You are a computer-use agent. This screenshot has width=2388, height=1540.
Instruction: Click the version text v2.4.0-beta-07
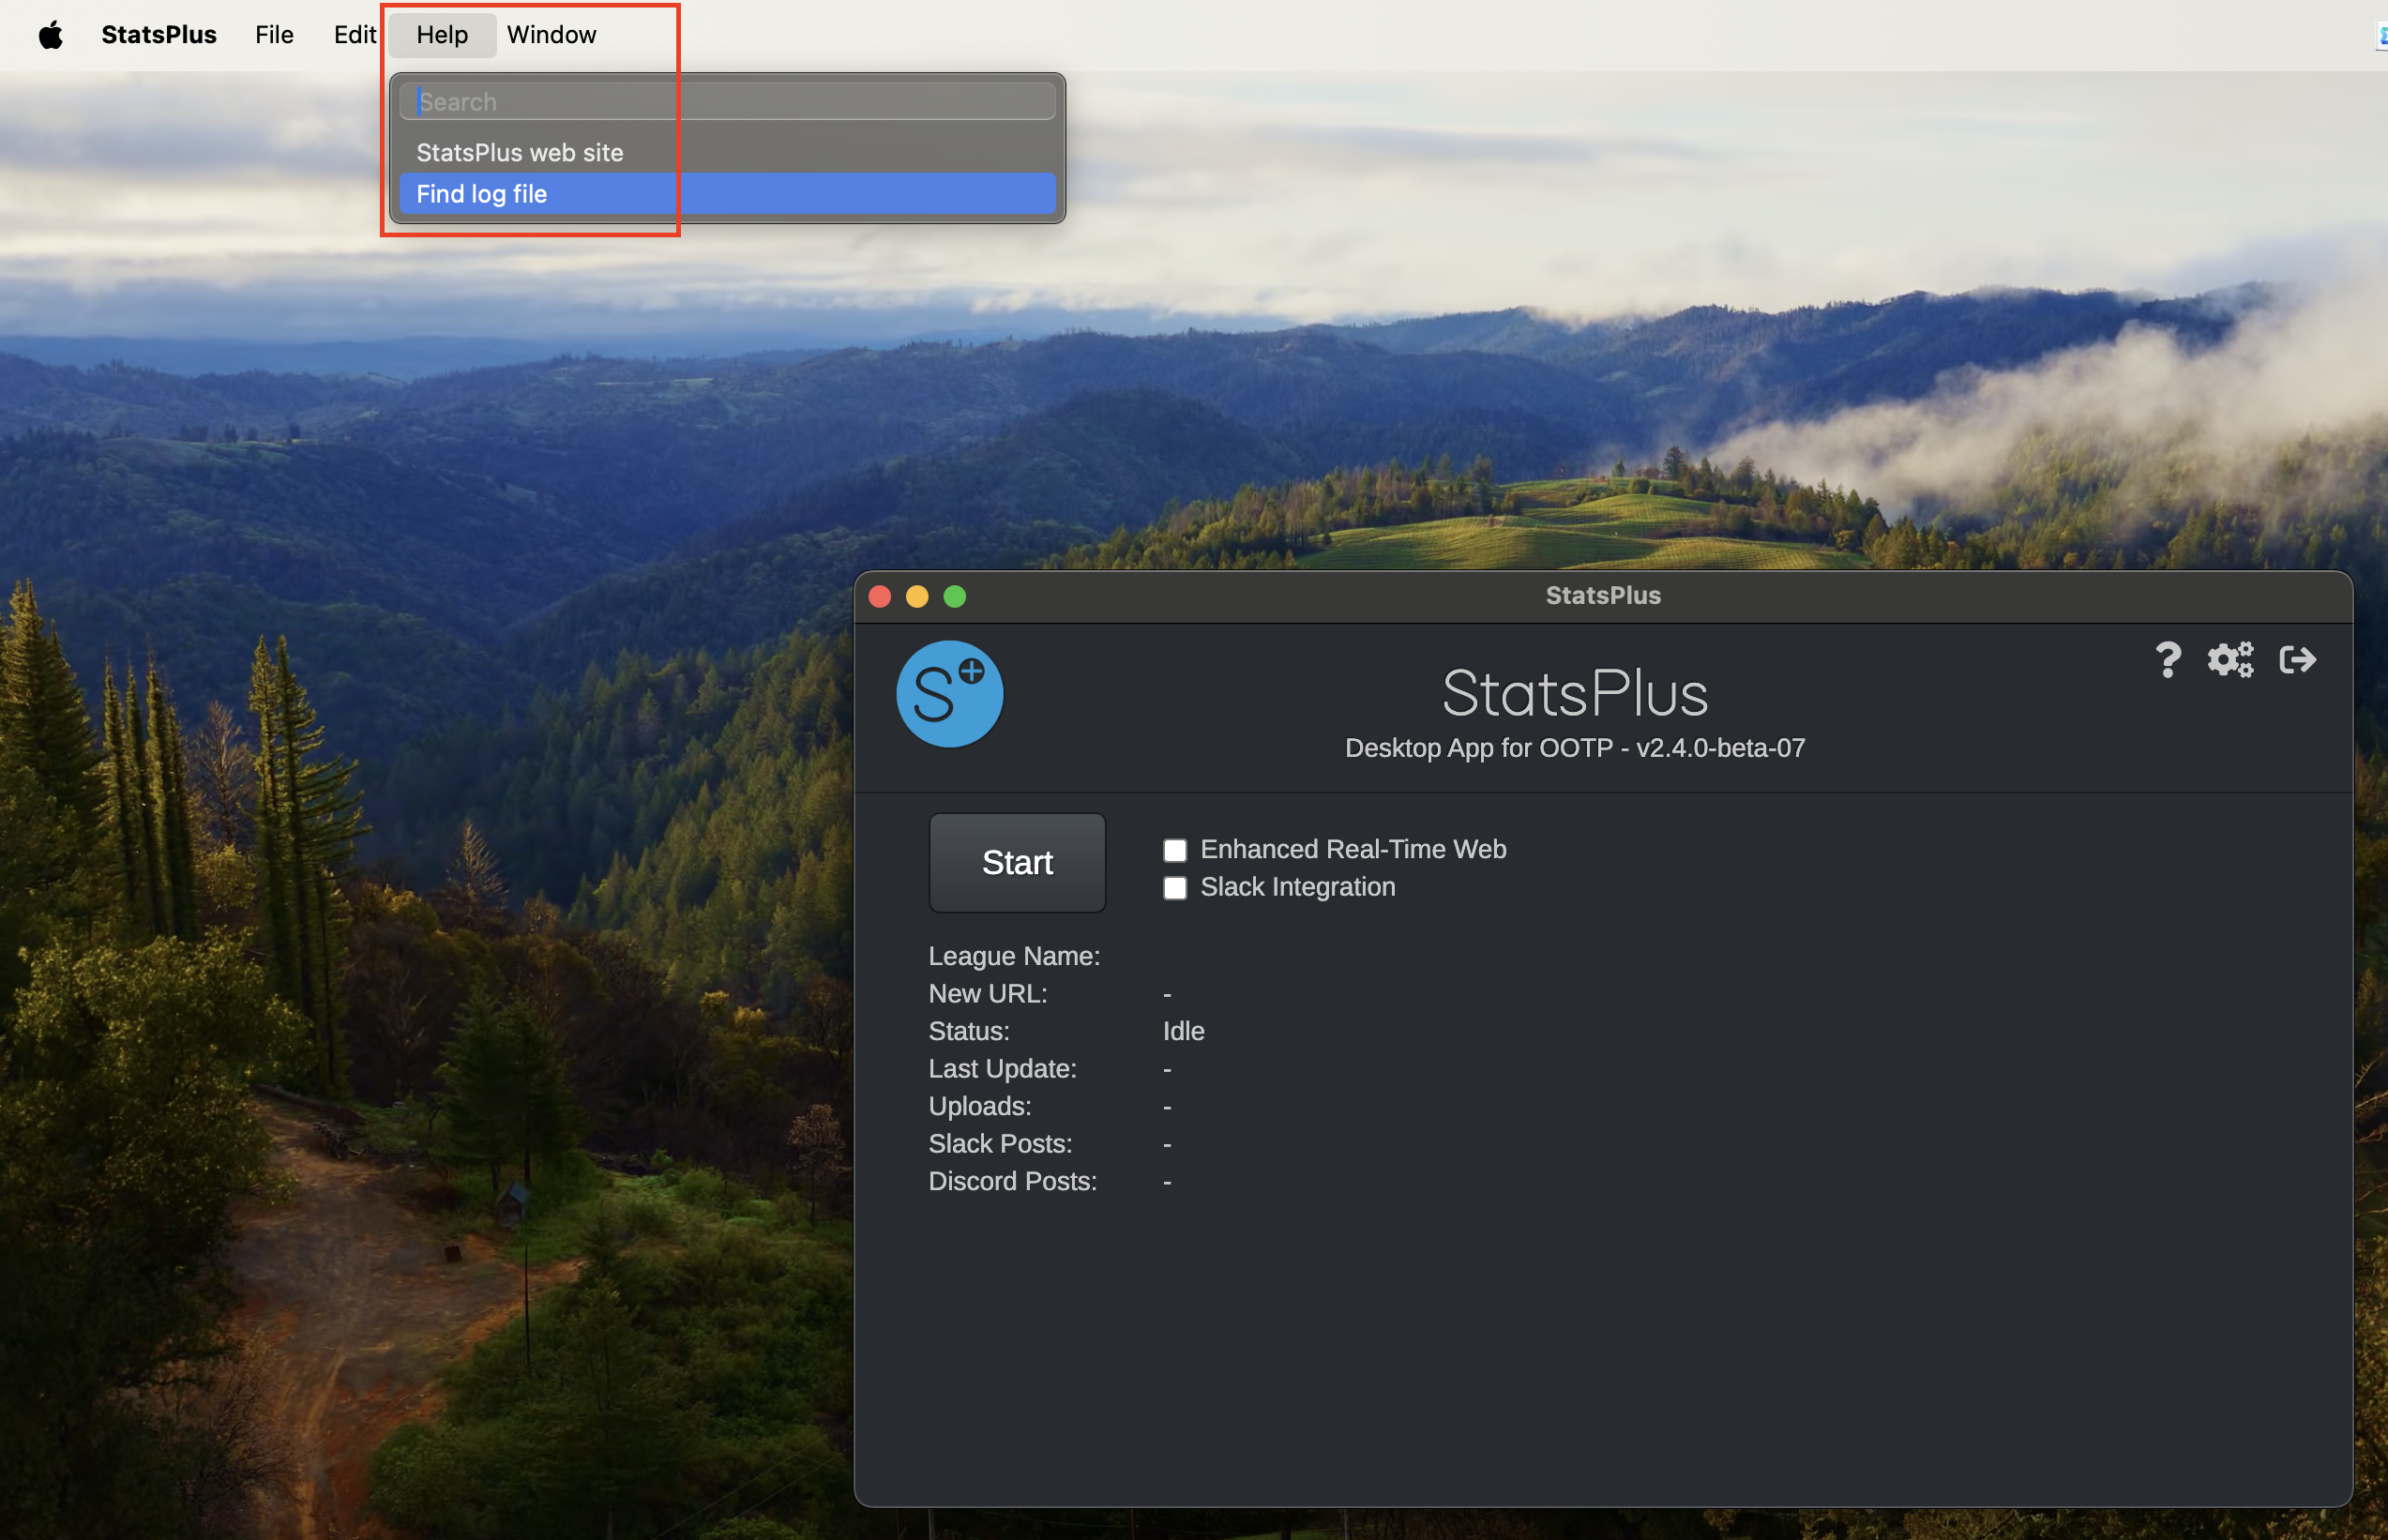(x=1720, y=748)
